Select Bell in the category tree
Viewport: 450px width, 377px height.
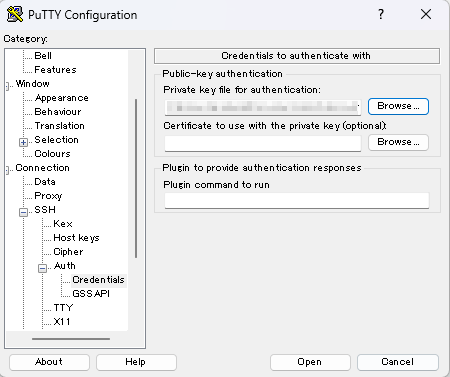point(43,56)
